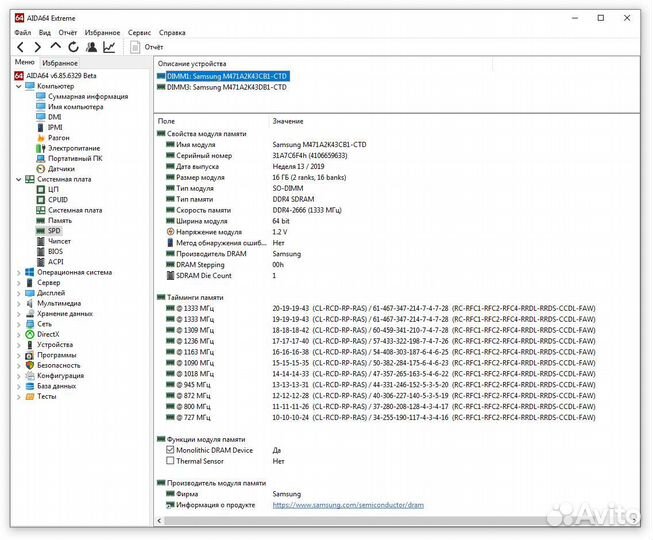Screen dimensions: 653x540
Task: Toggle Monolithic DRAM Device checkbox
Action: (170, 450)
